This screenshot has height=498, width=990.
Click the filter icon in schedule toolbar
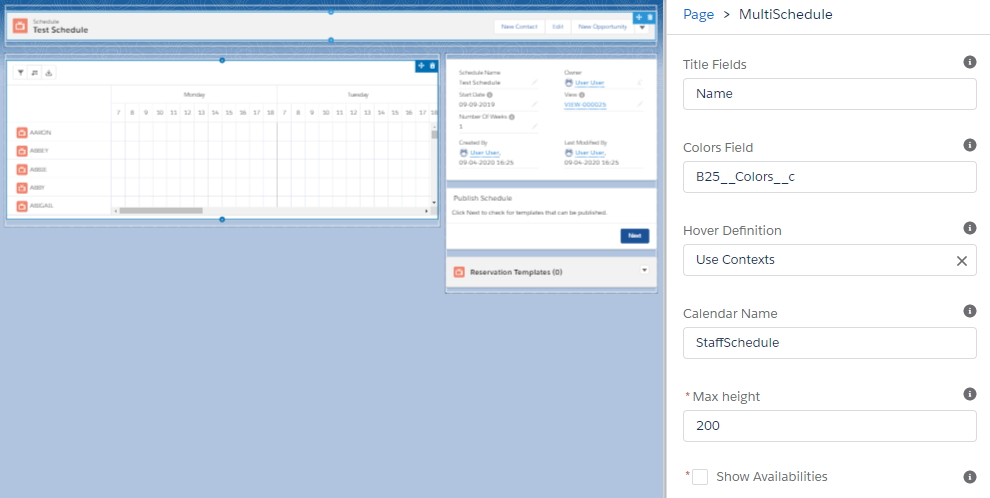point(21,73)
